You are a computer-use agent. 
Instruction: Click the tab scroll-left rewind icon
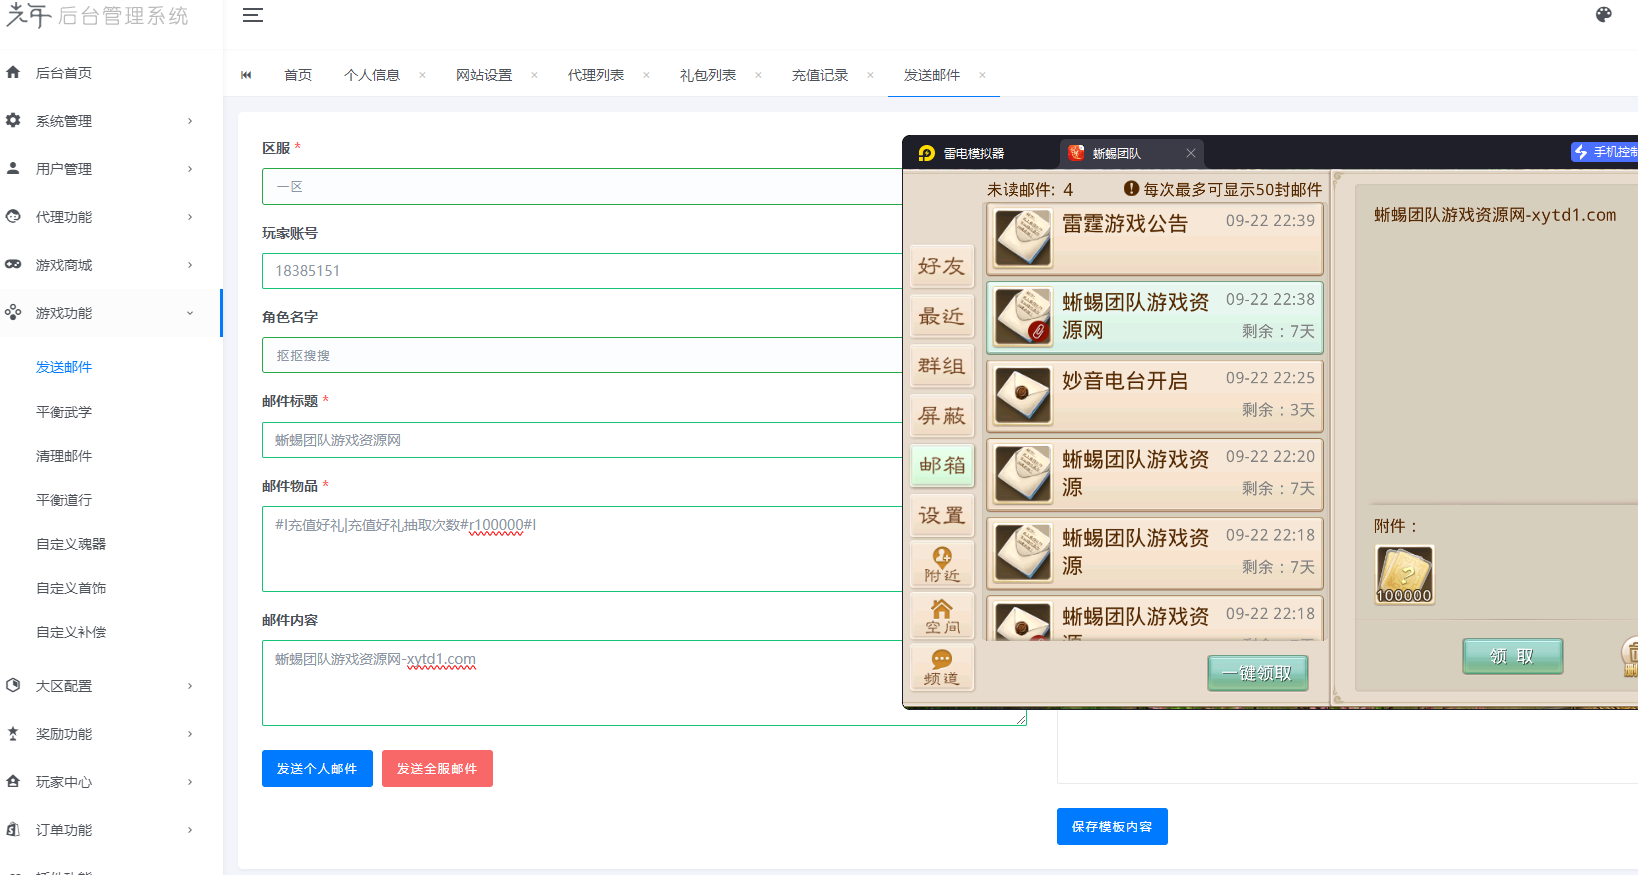(x=246, y=75)
